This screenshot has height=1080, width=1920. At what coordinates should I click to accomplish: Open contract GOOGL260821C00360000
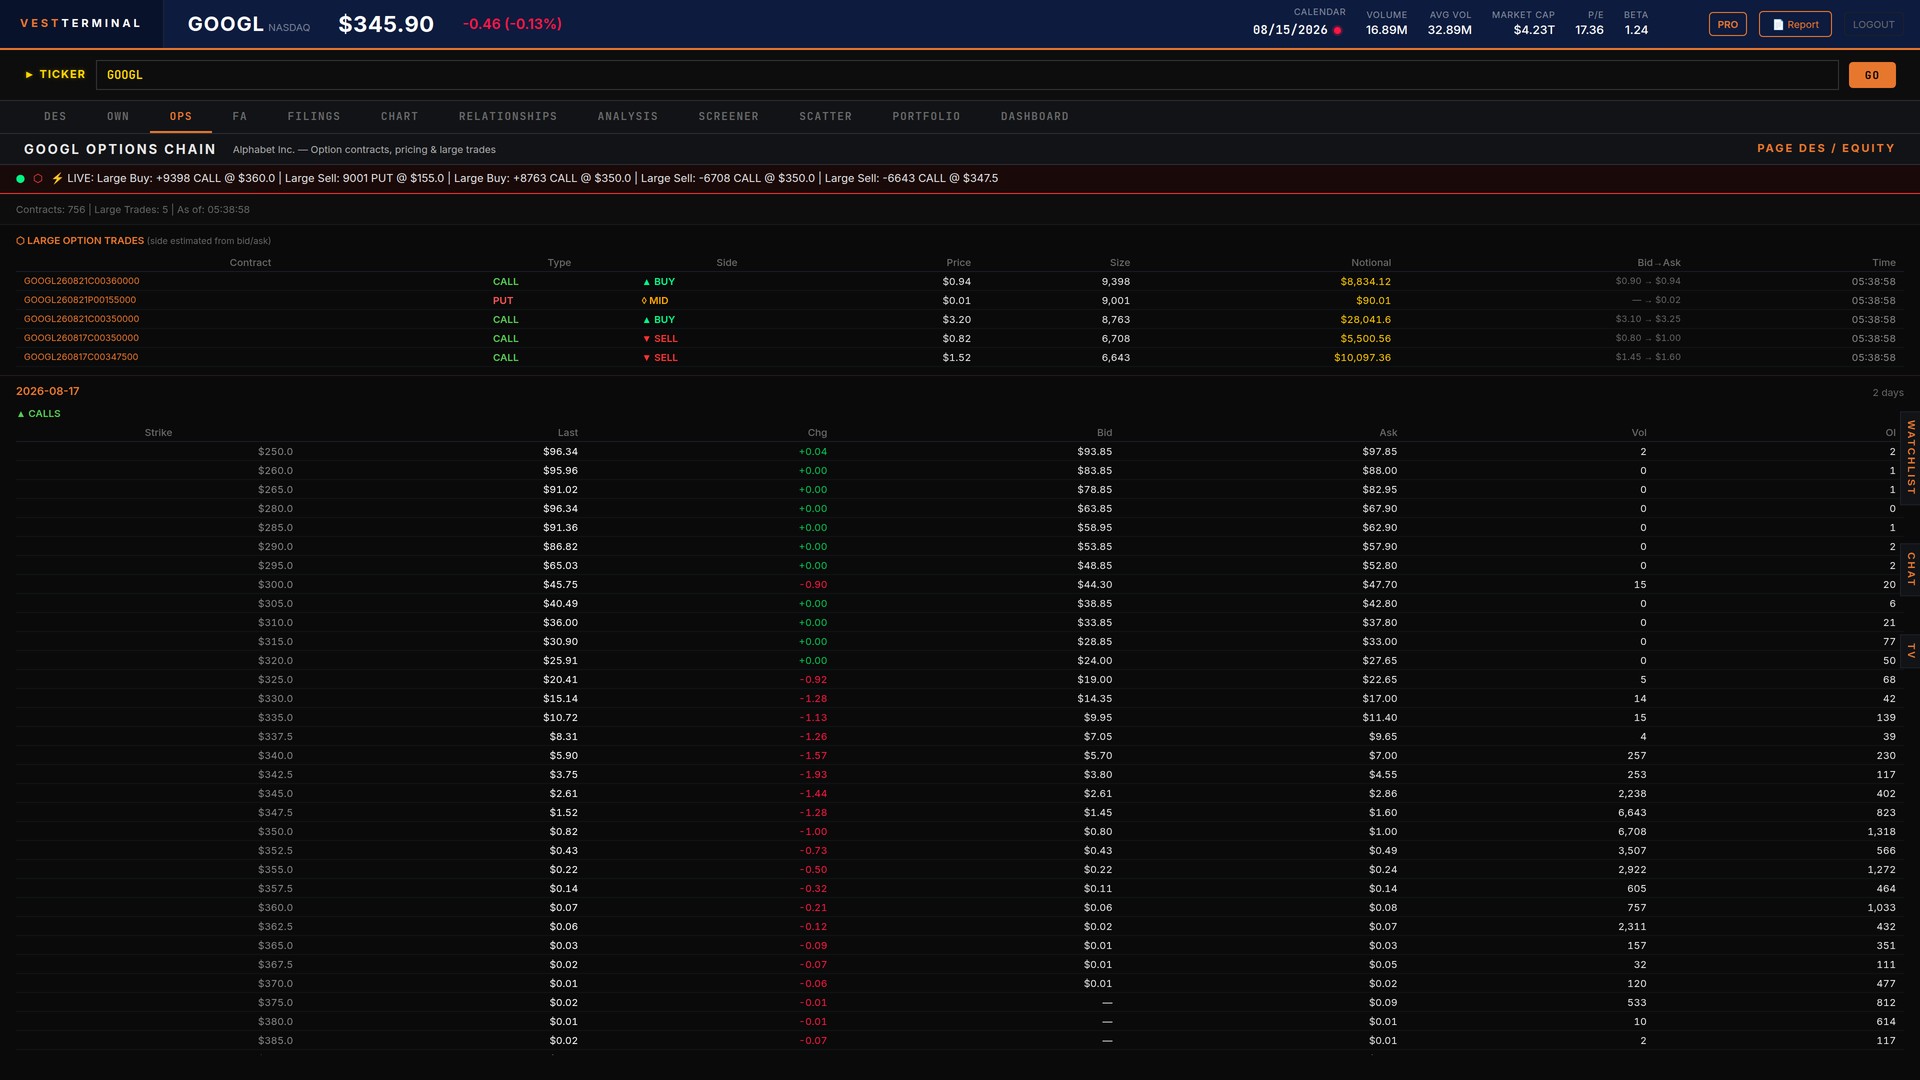coord(82,281)
